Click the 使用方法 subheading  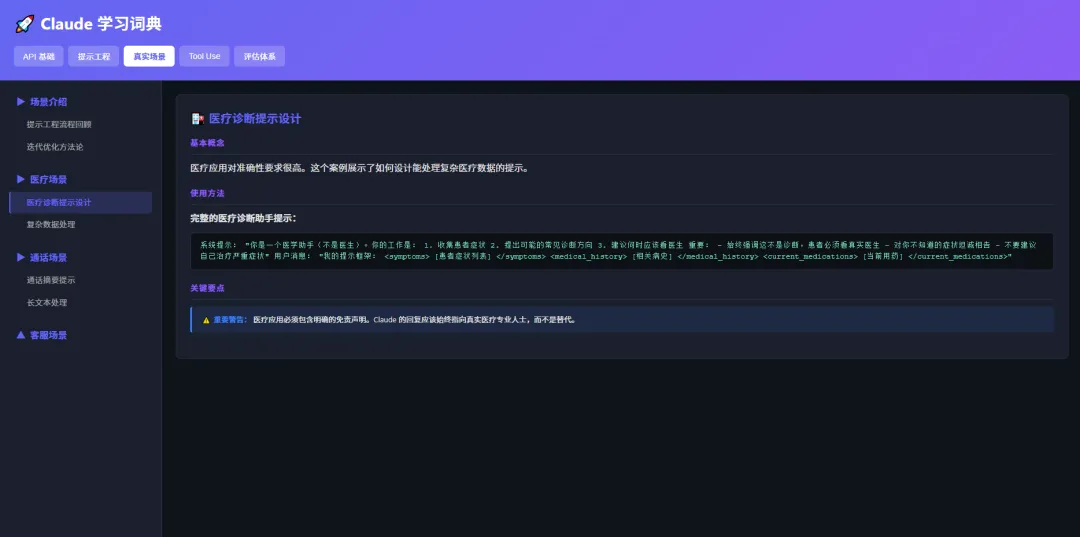point(207,193)
